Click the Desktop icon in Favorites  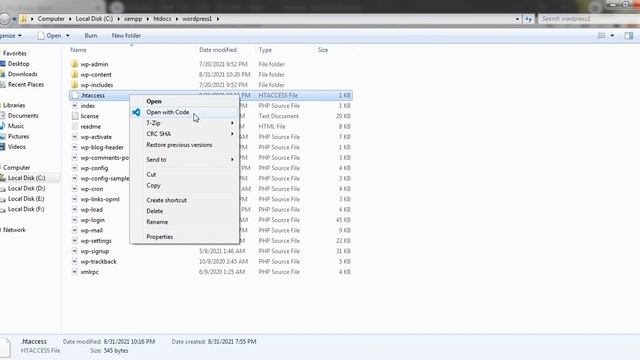pyautogui.click(x=3, y=64)
